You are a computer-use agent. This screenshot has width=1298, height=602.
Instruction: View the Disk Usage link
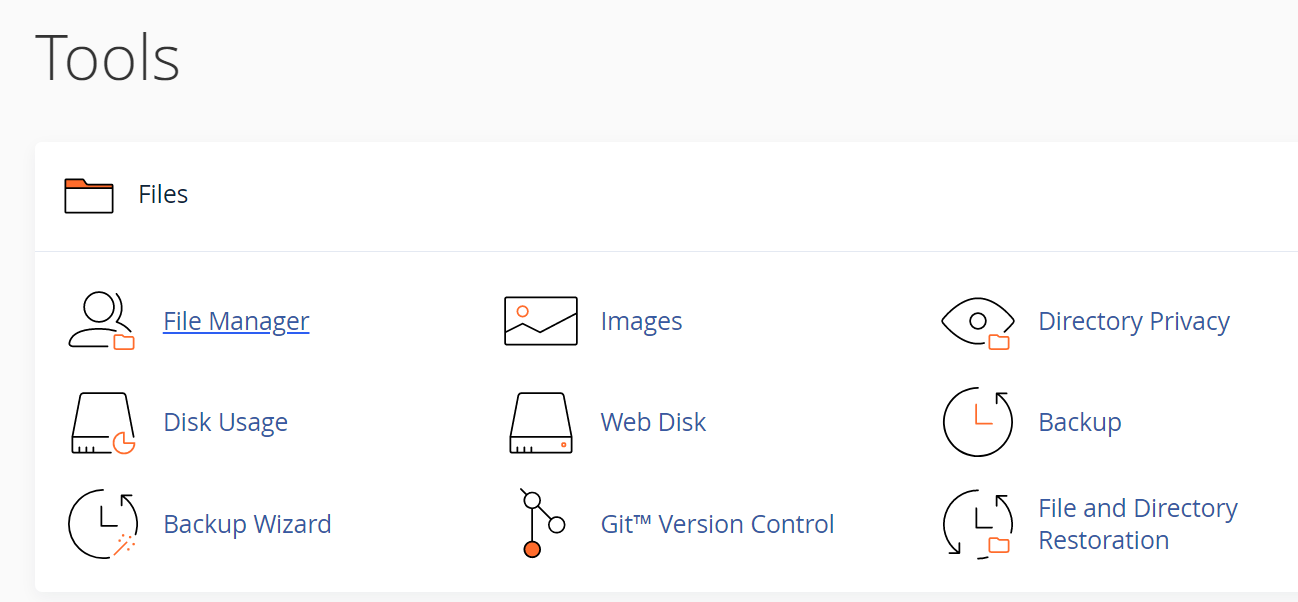point(225,422)
